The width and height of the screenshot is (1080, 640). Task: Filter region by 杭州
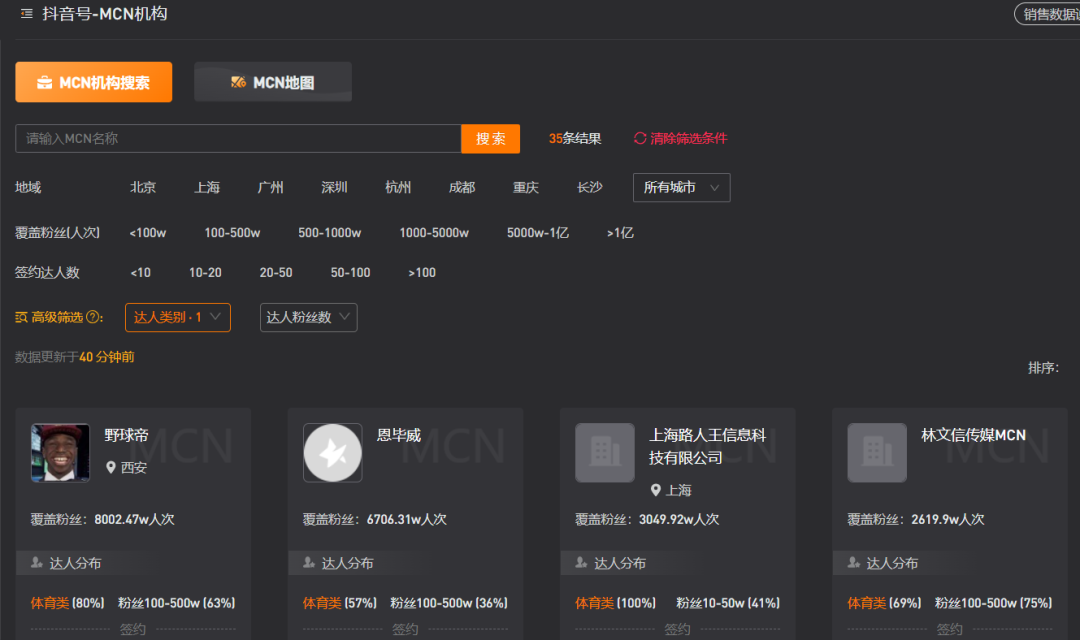click(398, 187)
